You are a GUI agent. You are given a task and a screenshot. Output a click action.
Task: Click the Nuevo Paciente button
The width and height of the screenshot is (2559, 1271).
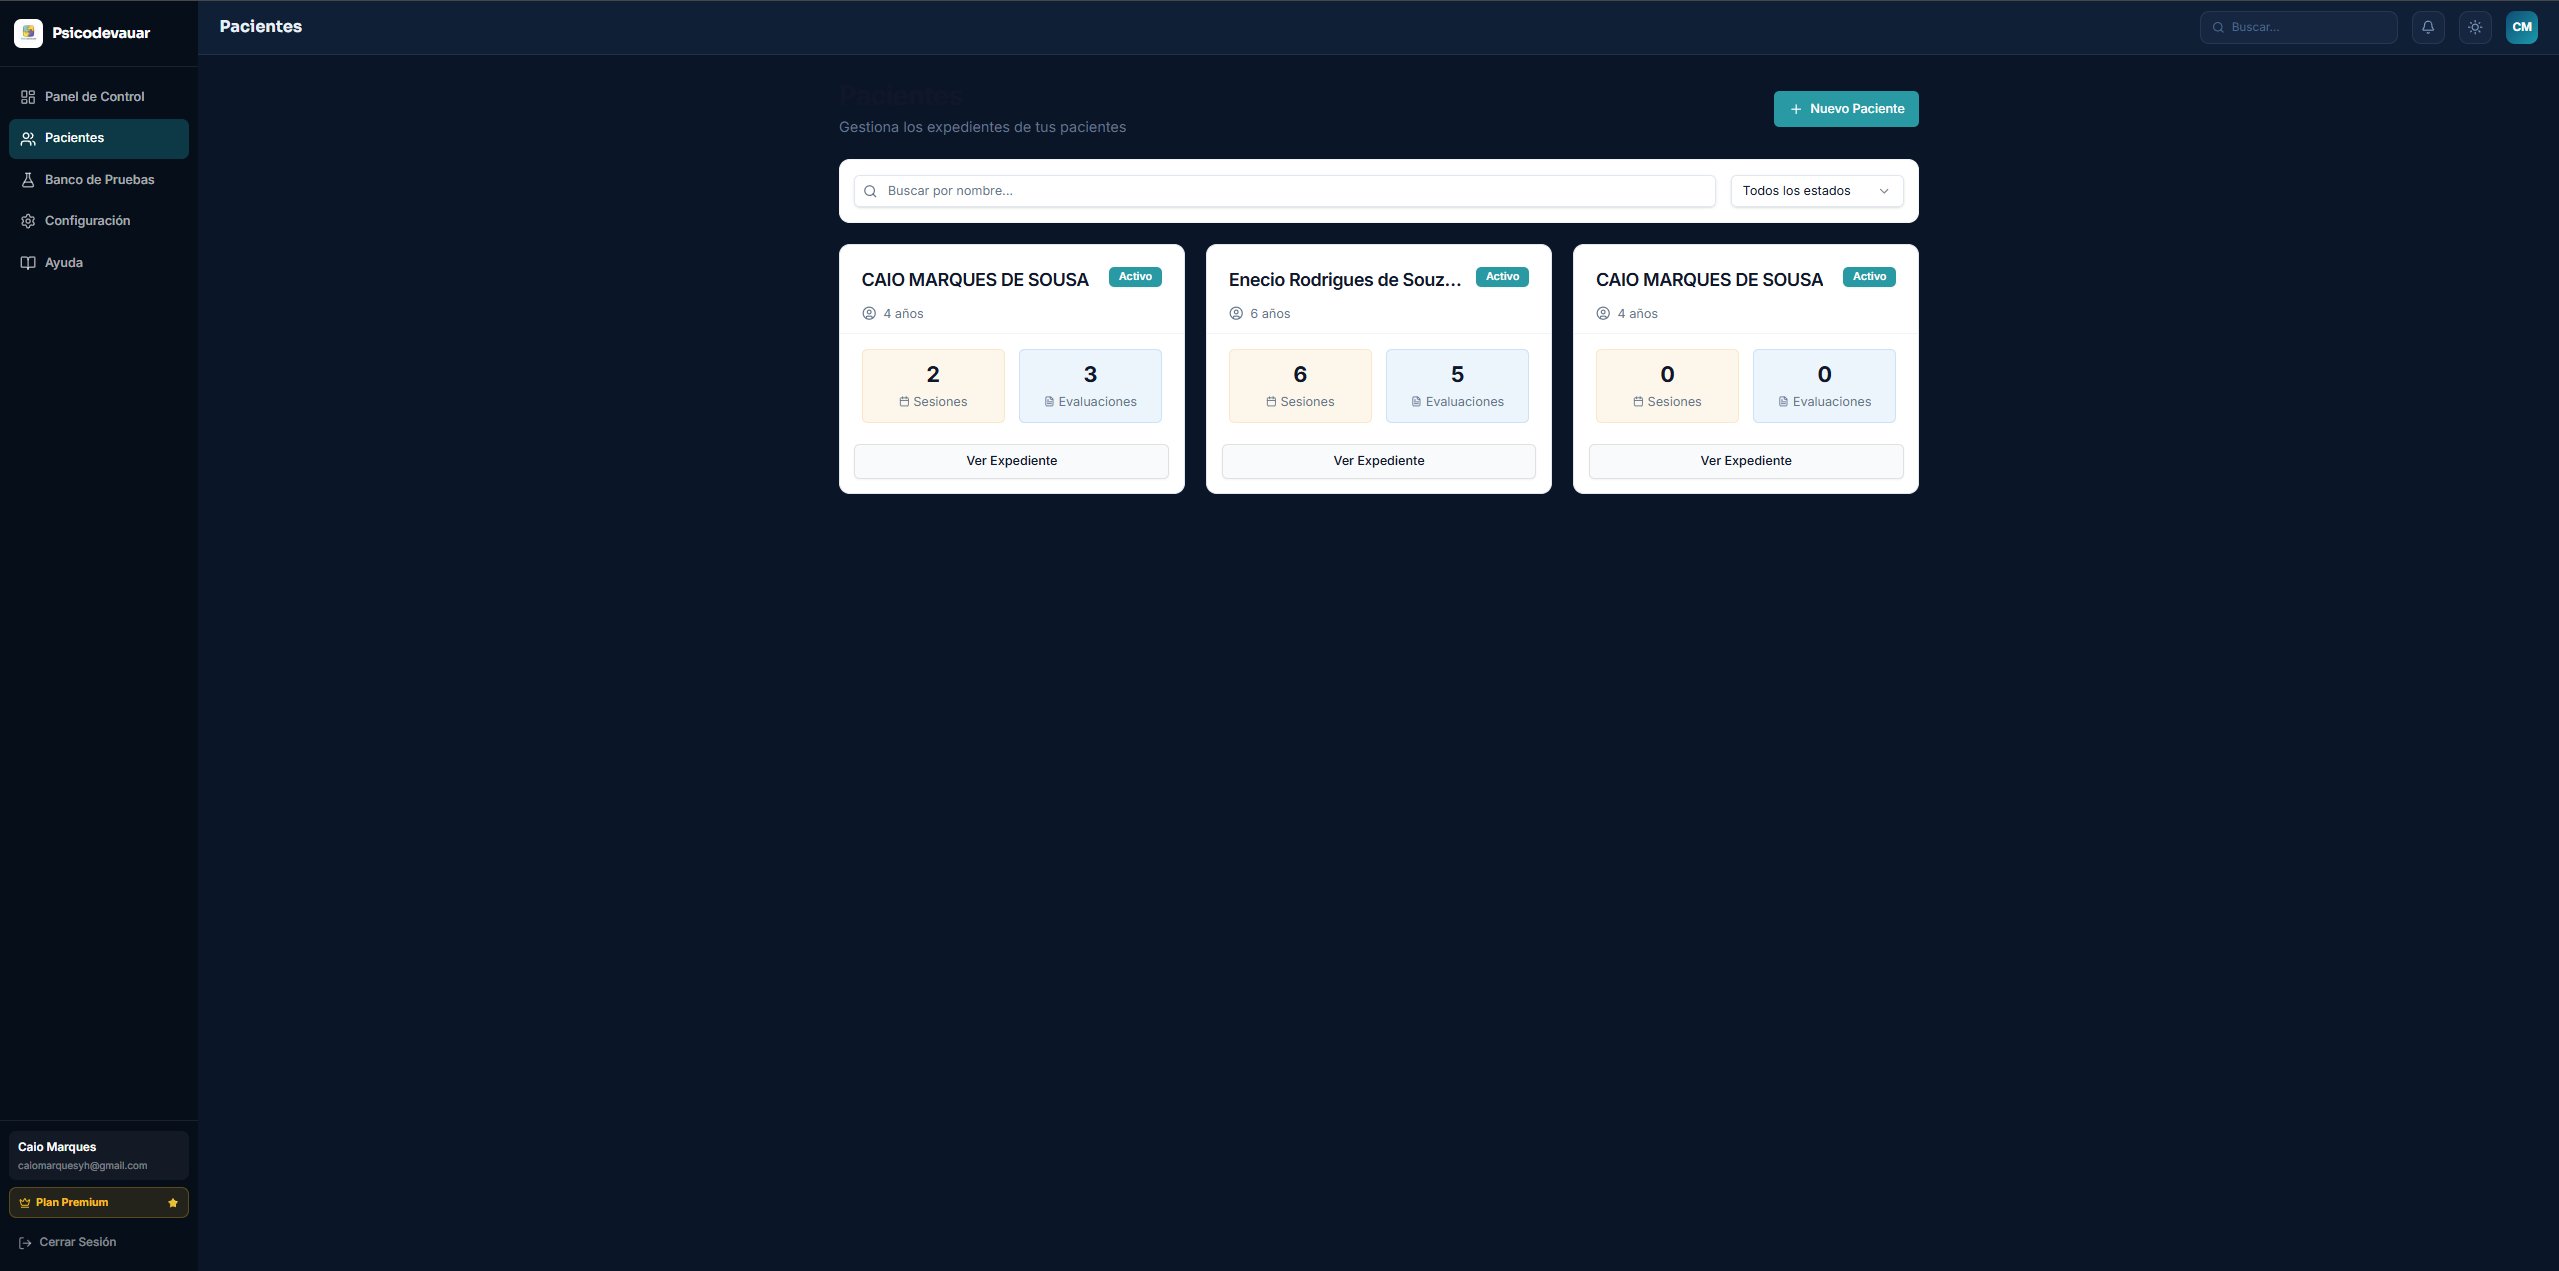point(1846,109)
